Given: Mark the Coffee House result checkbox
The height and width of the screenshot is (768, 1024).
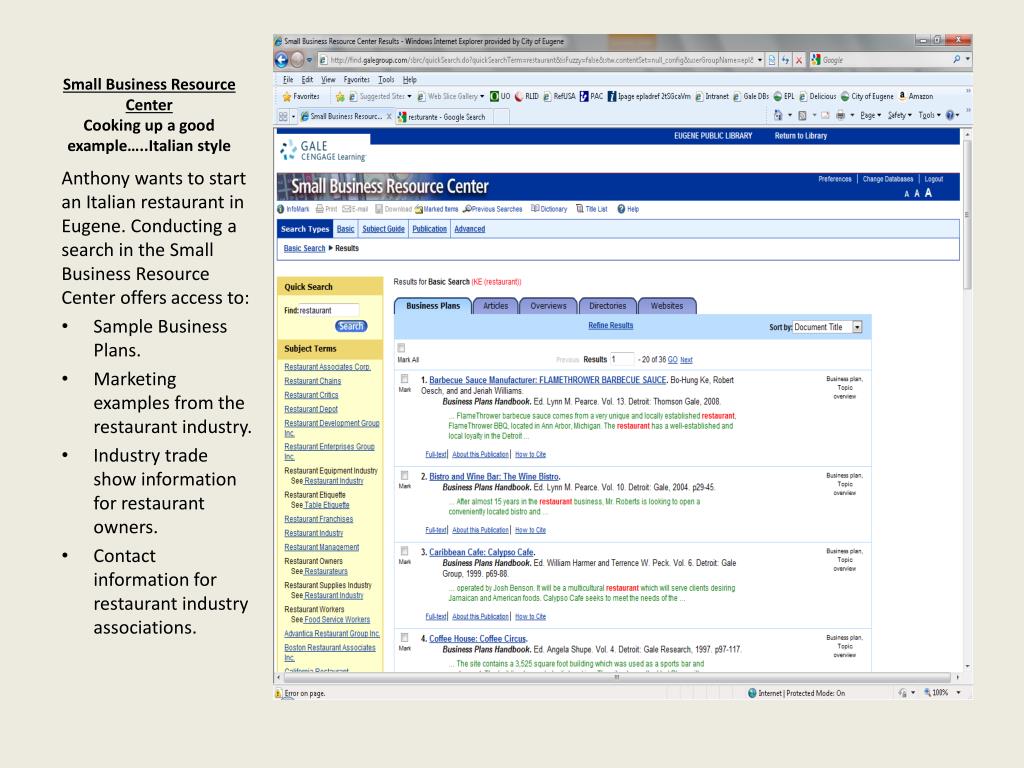Looking at the screenshot, I should [x=405, y=637].
